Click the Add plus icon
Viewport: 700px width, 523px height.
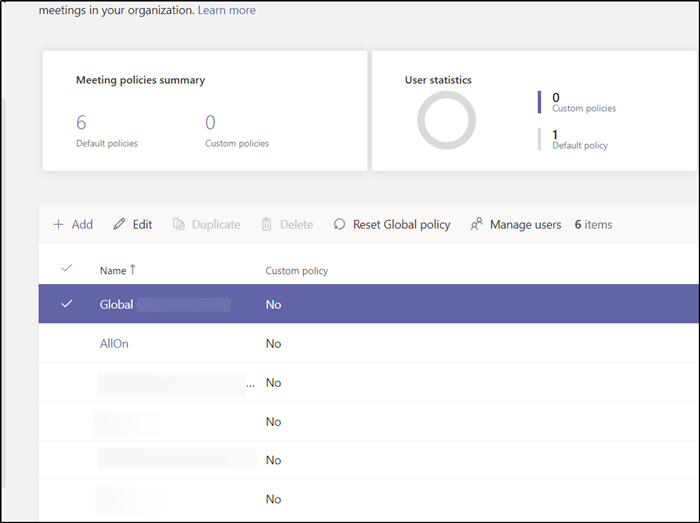pyautogui.click(x=58, y=225)
